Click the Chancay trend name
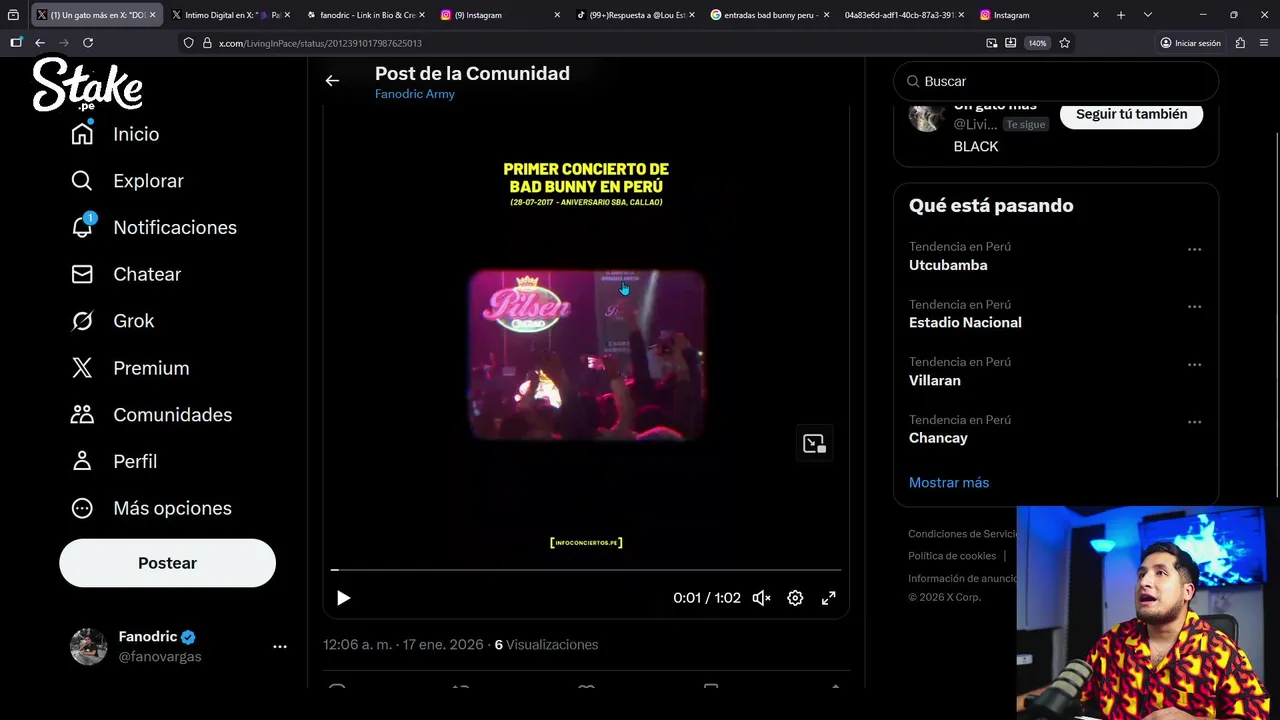Viewport: 1280px width, 720px height. pos(938,438)
